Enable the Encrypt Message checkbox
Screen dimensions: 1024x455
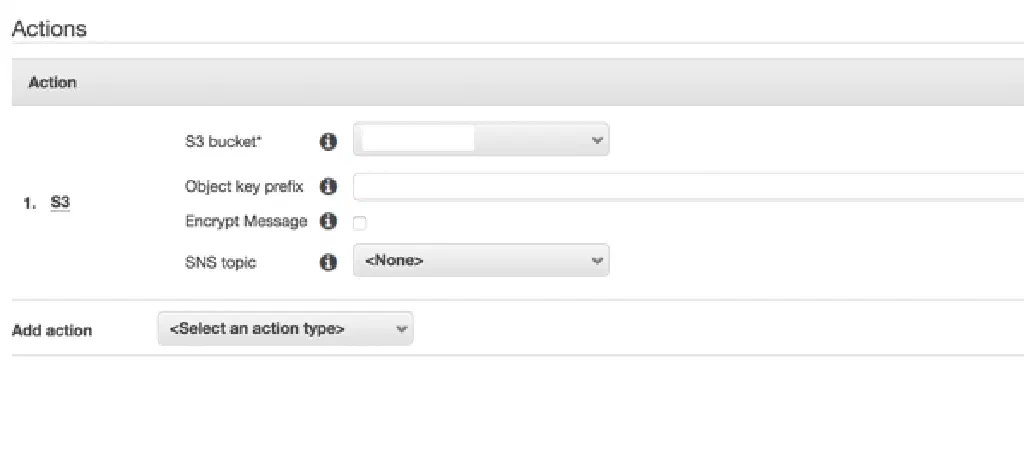click(360, 223)
